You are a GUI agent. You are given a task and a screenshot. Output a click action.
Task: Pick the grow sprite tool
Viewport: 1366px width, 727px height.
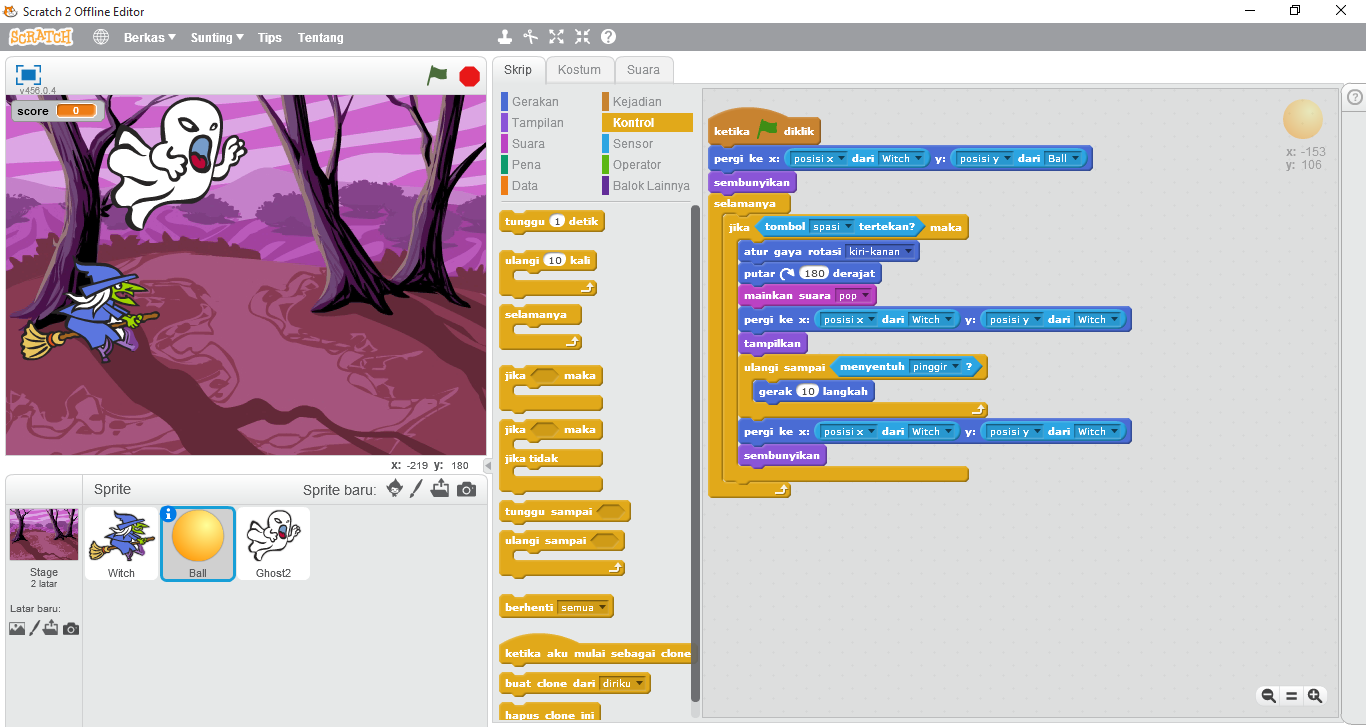point(556,36)
